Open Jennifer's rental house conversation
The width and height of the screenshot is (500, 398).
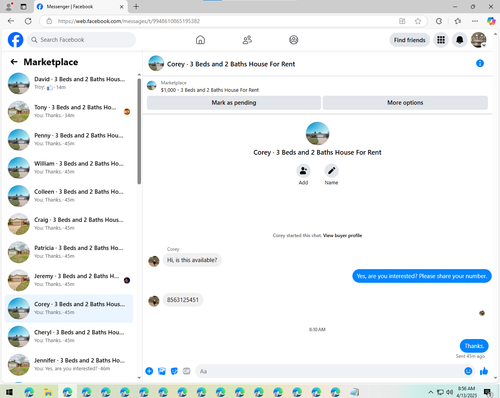(69, 365)
